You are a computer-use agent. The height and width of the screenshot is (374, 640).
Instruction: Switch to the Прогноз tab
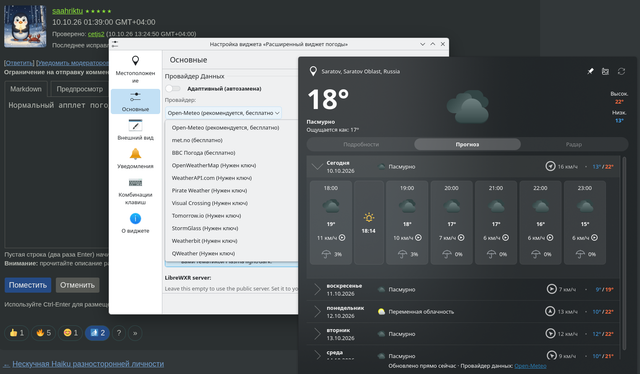pos(467,144)
